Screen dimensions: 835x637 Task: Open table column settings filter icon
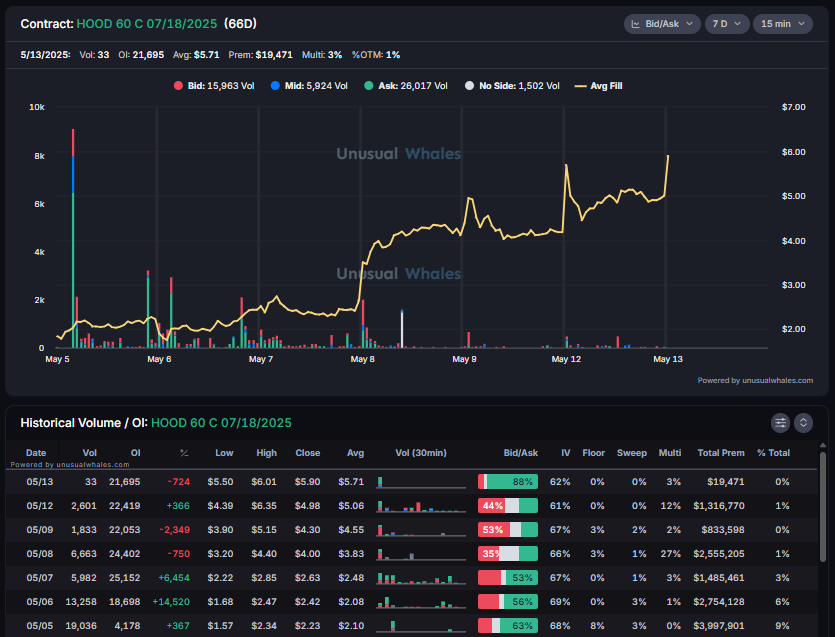780,423
